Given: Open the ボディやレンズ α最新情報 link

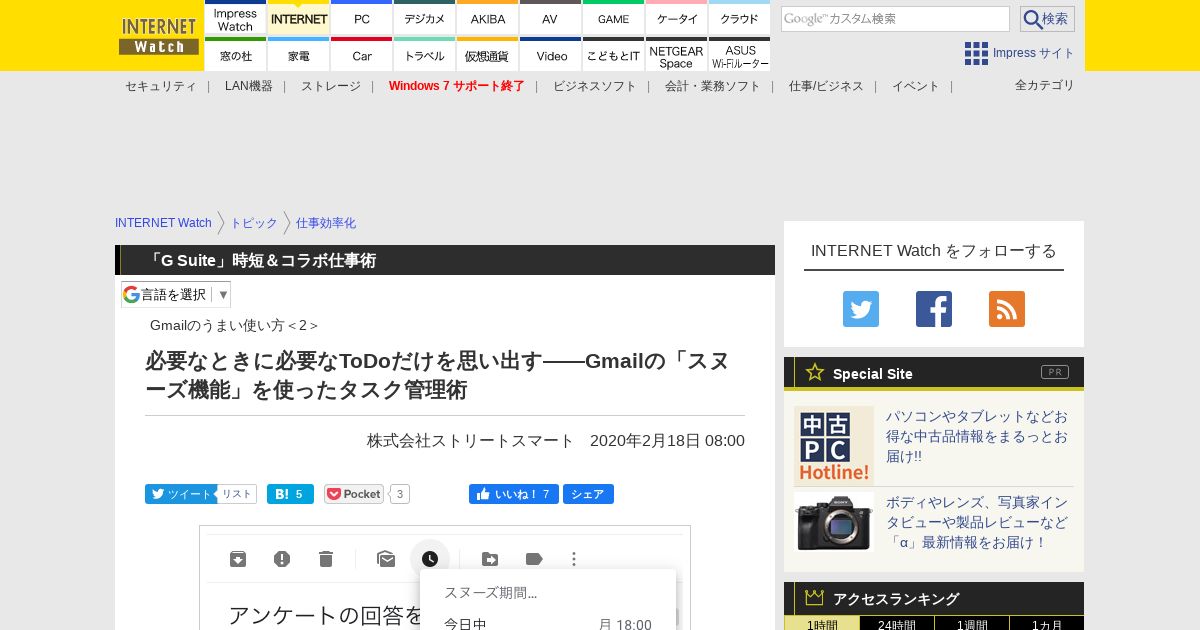Looking at the screenshot, I should coord(977,522).
